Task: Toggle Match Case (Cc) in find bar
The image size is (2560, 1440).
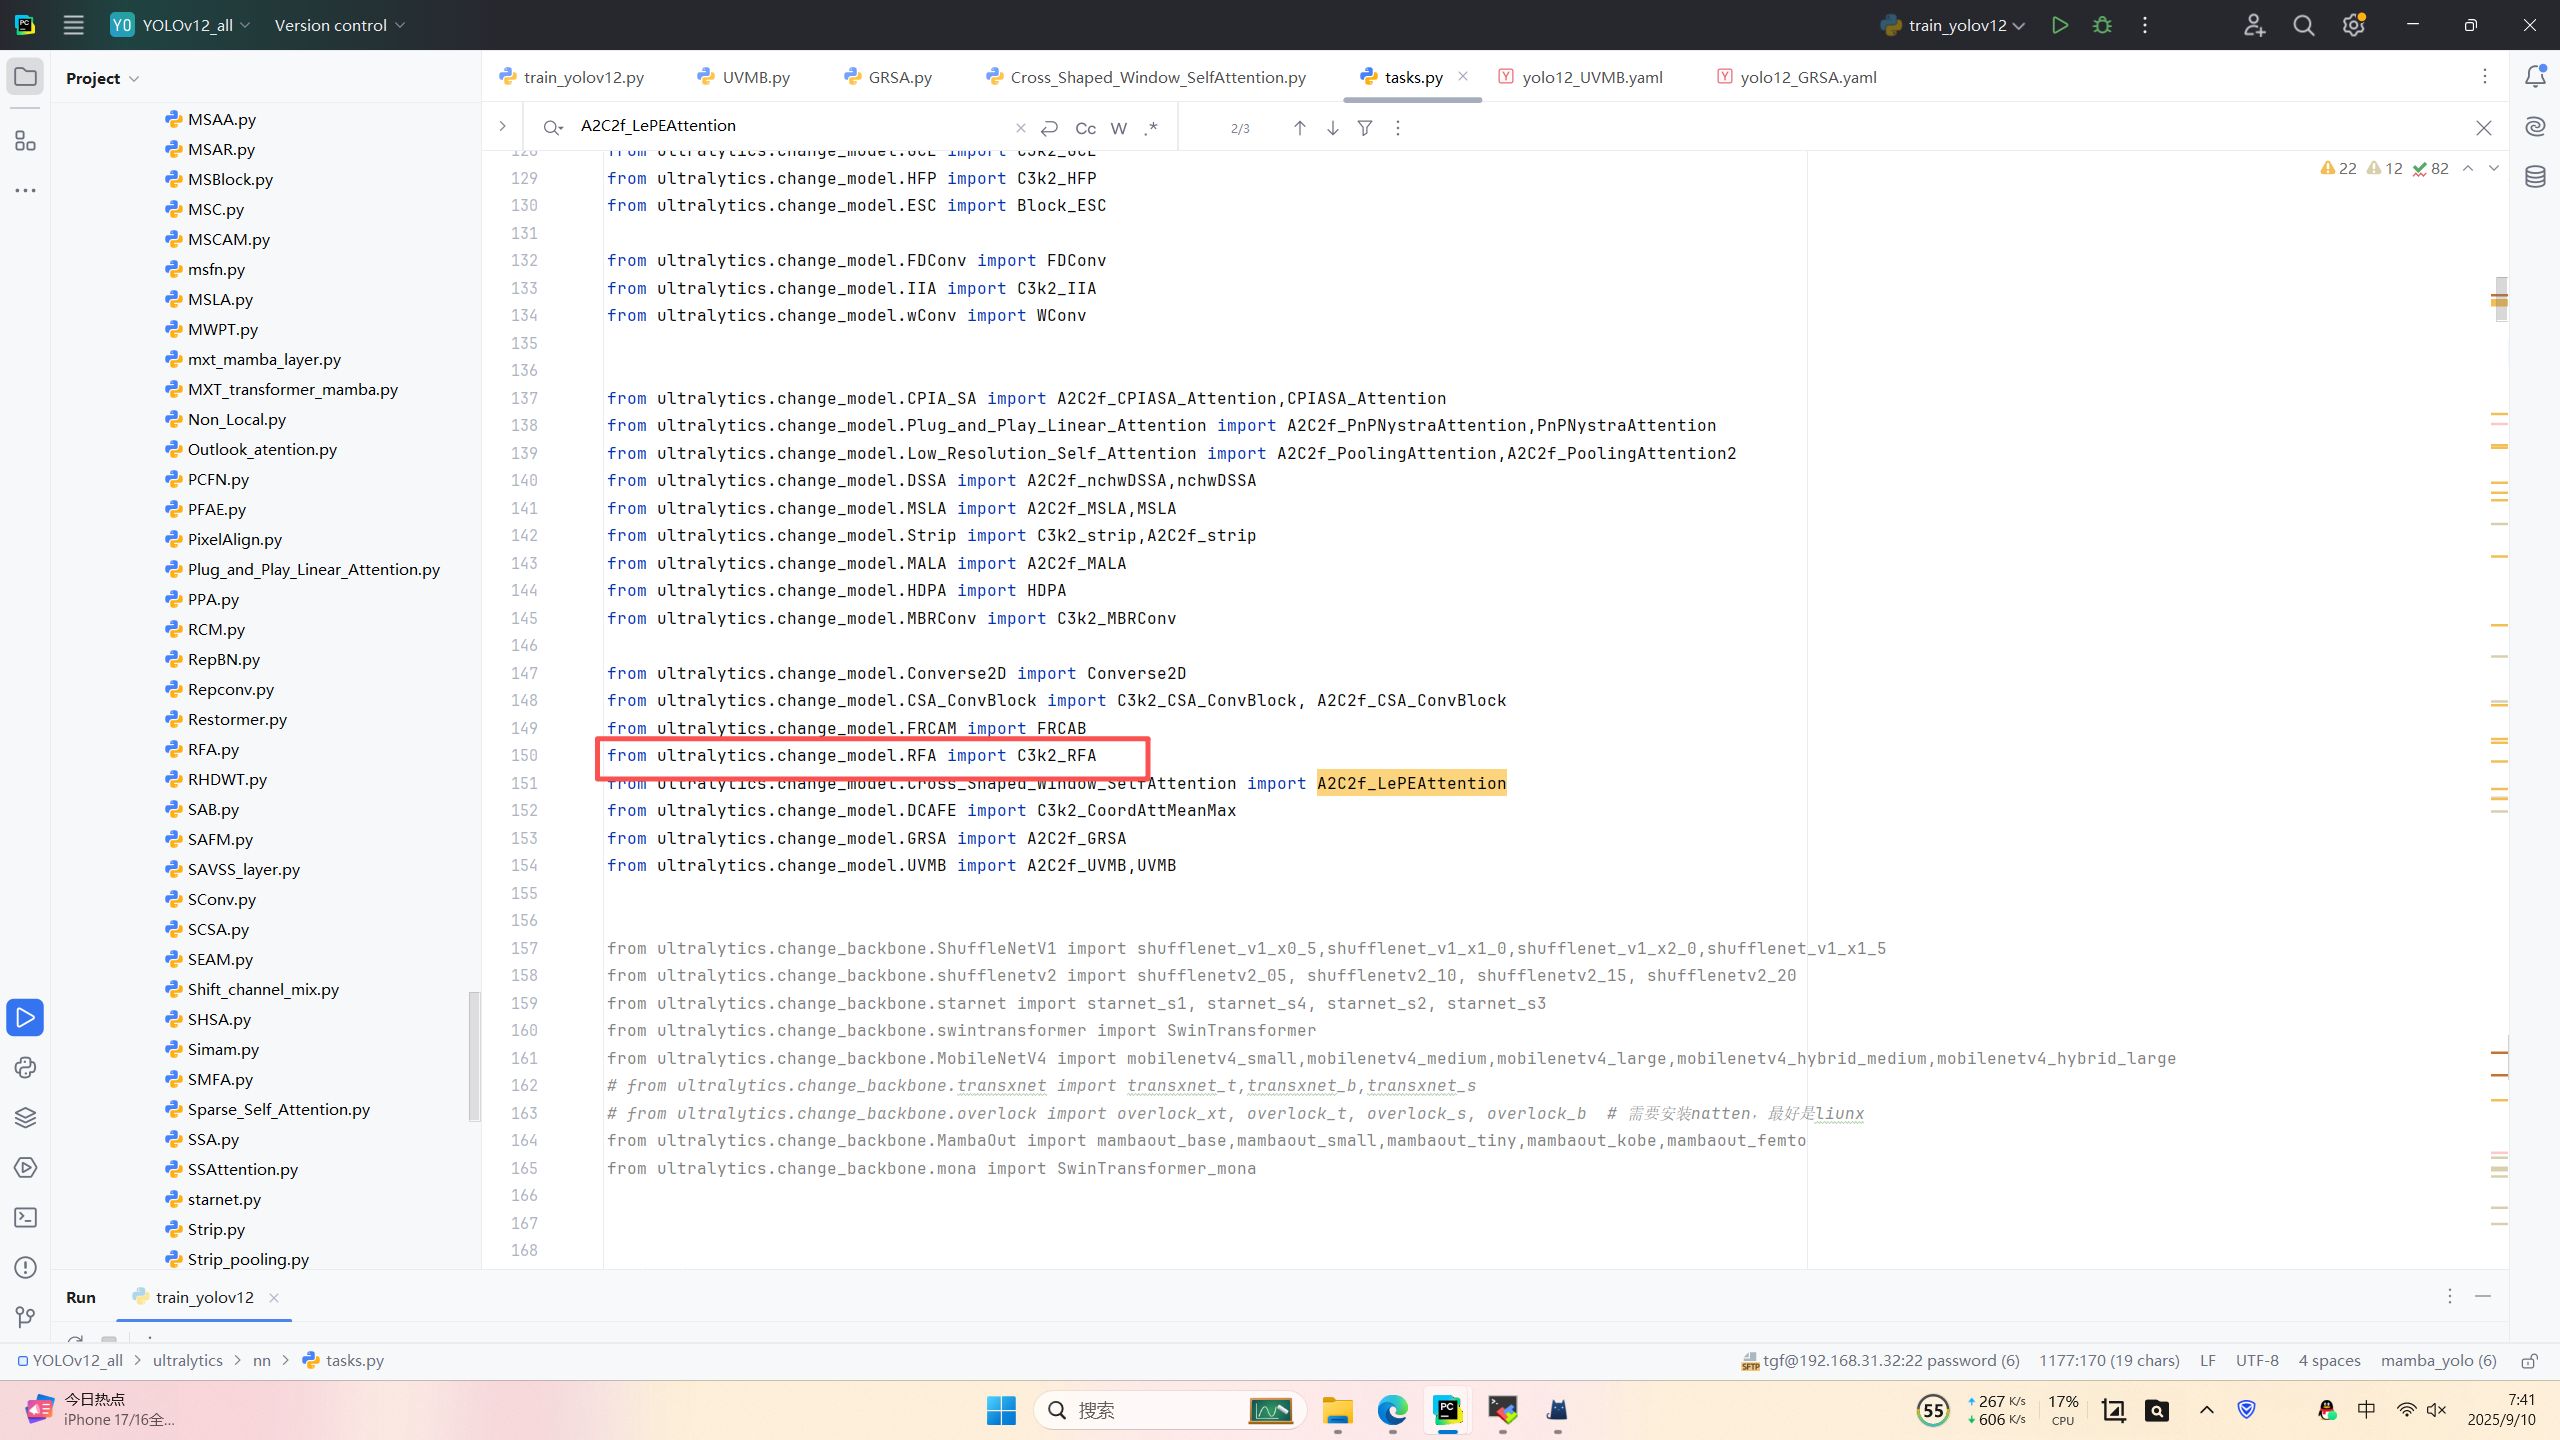Action: 1085,128
